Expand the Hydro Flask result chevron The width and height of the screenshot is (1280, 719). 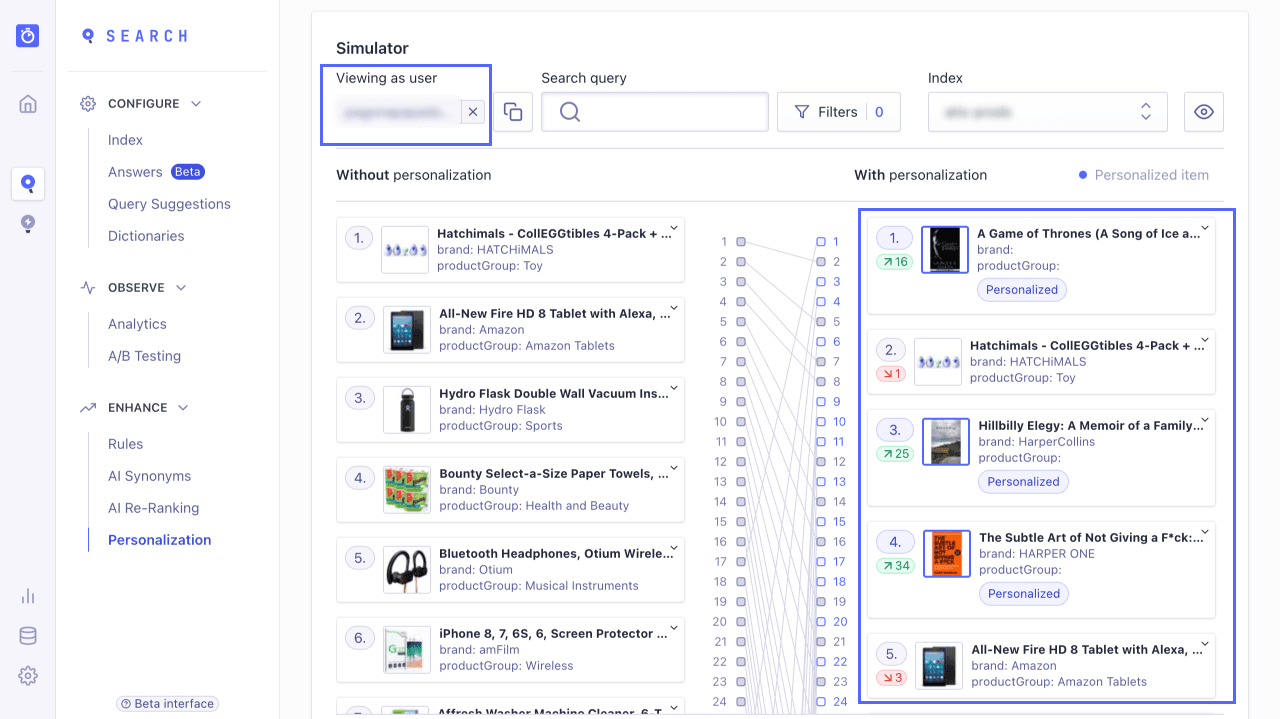[674, 388]
